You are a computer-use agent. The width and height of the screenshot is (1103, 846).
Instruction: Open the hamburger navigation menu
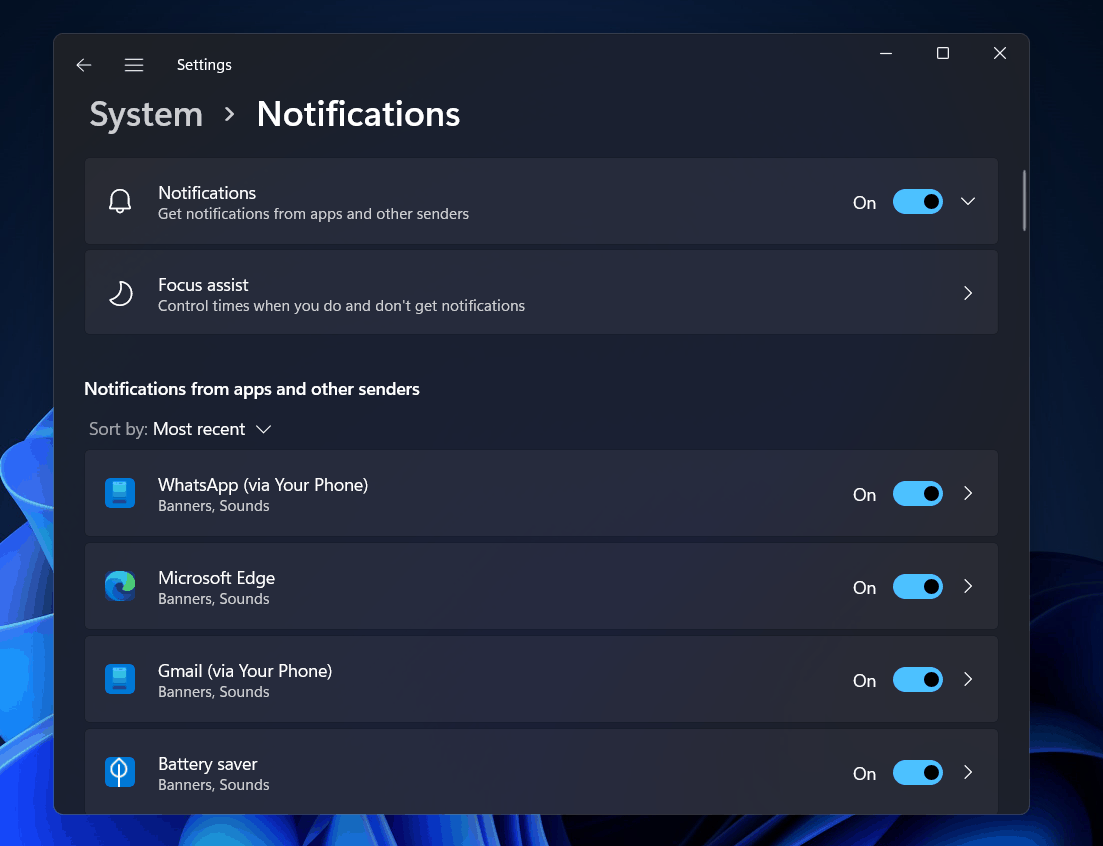click(134, 65)
